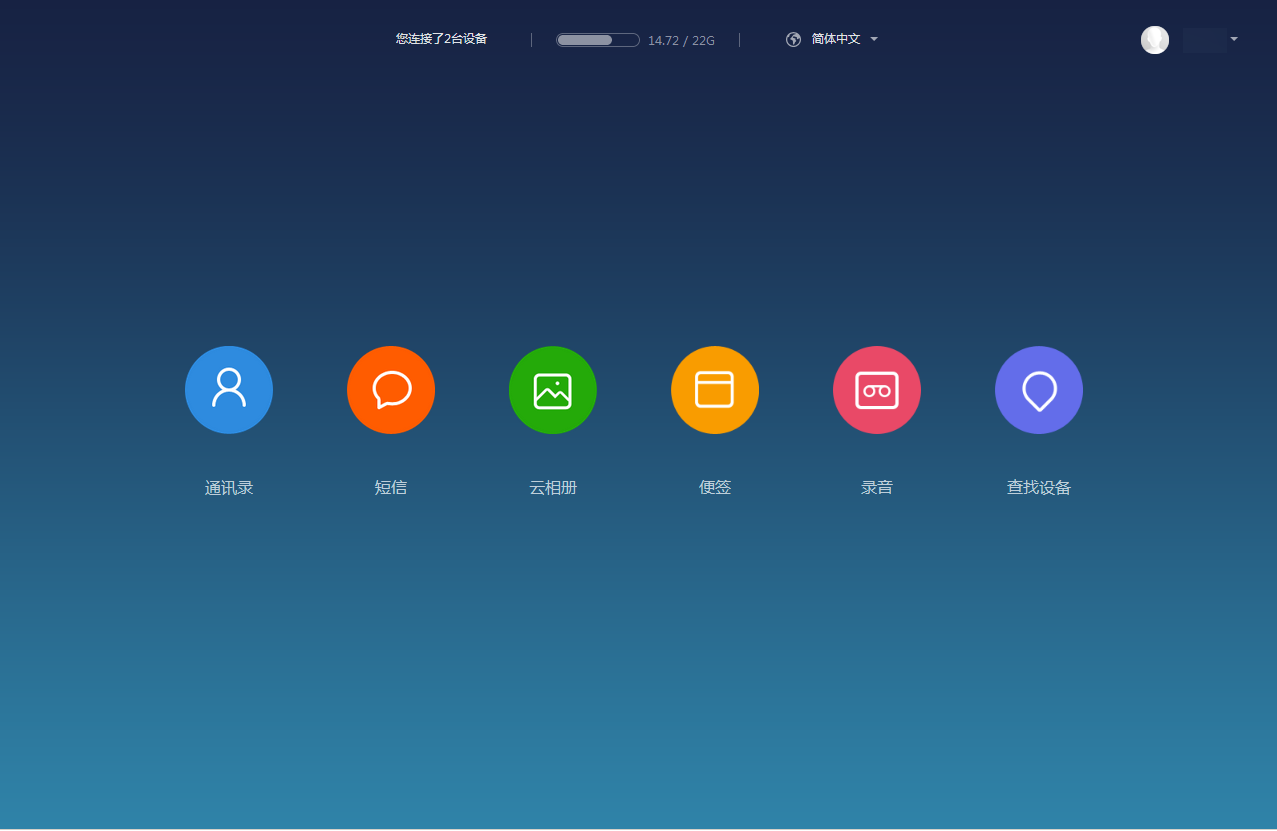
Task: Open the Recordings (录音) pink icon
Action: 877,390
